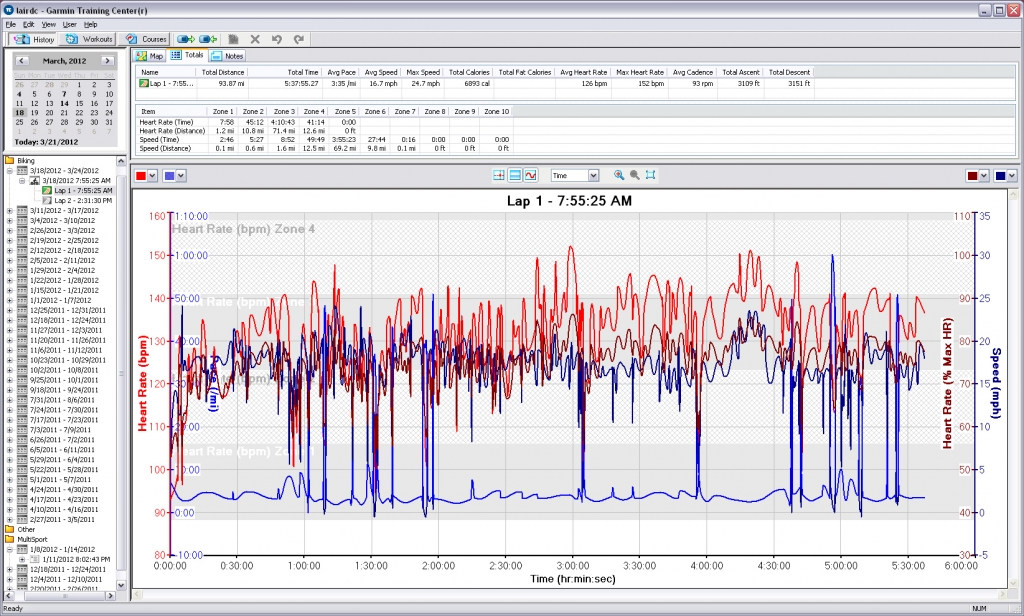Viewport: 1024px width, 616px height.
Task: Go to next month in calendar
Action: 106,61
